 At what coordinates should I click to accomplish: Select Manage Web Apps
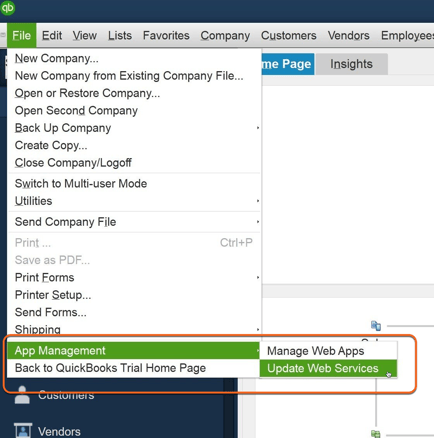[328, 351]
